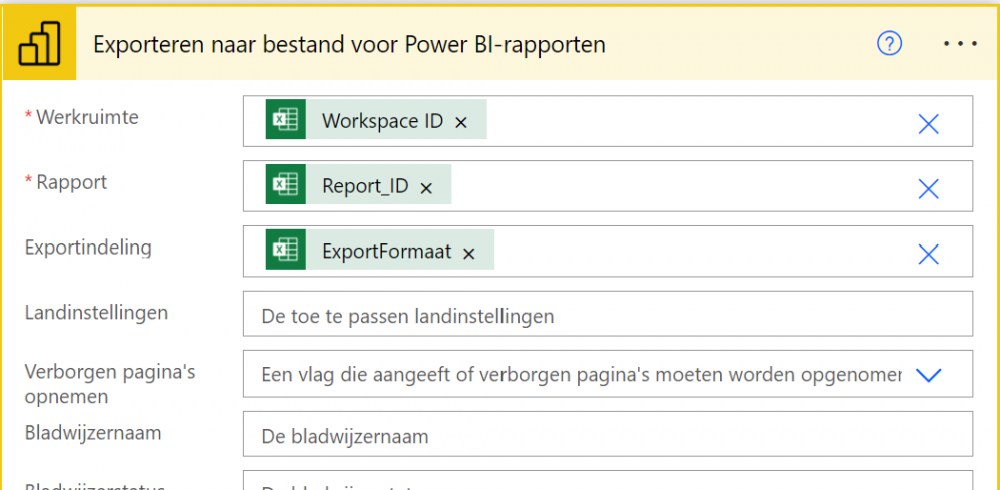The height and width of the screenshot is (490, 1000).
Task: Open the help question mark icon
Action: click(889, 44)
